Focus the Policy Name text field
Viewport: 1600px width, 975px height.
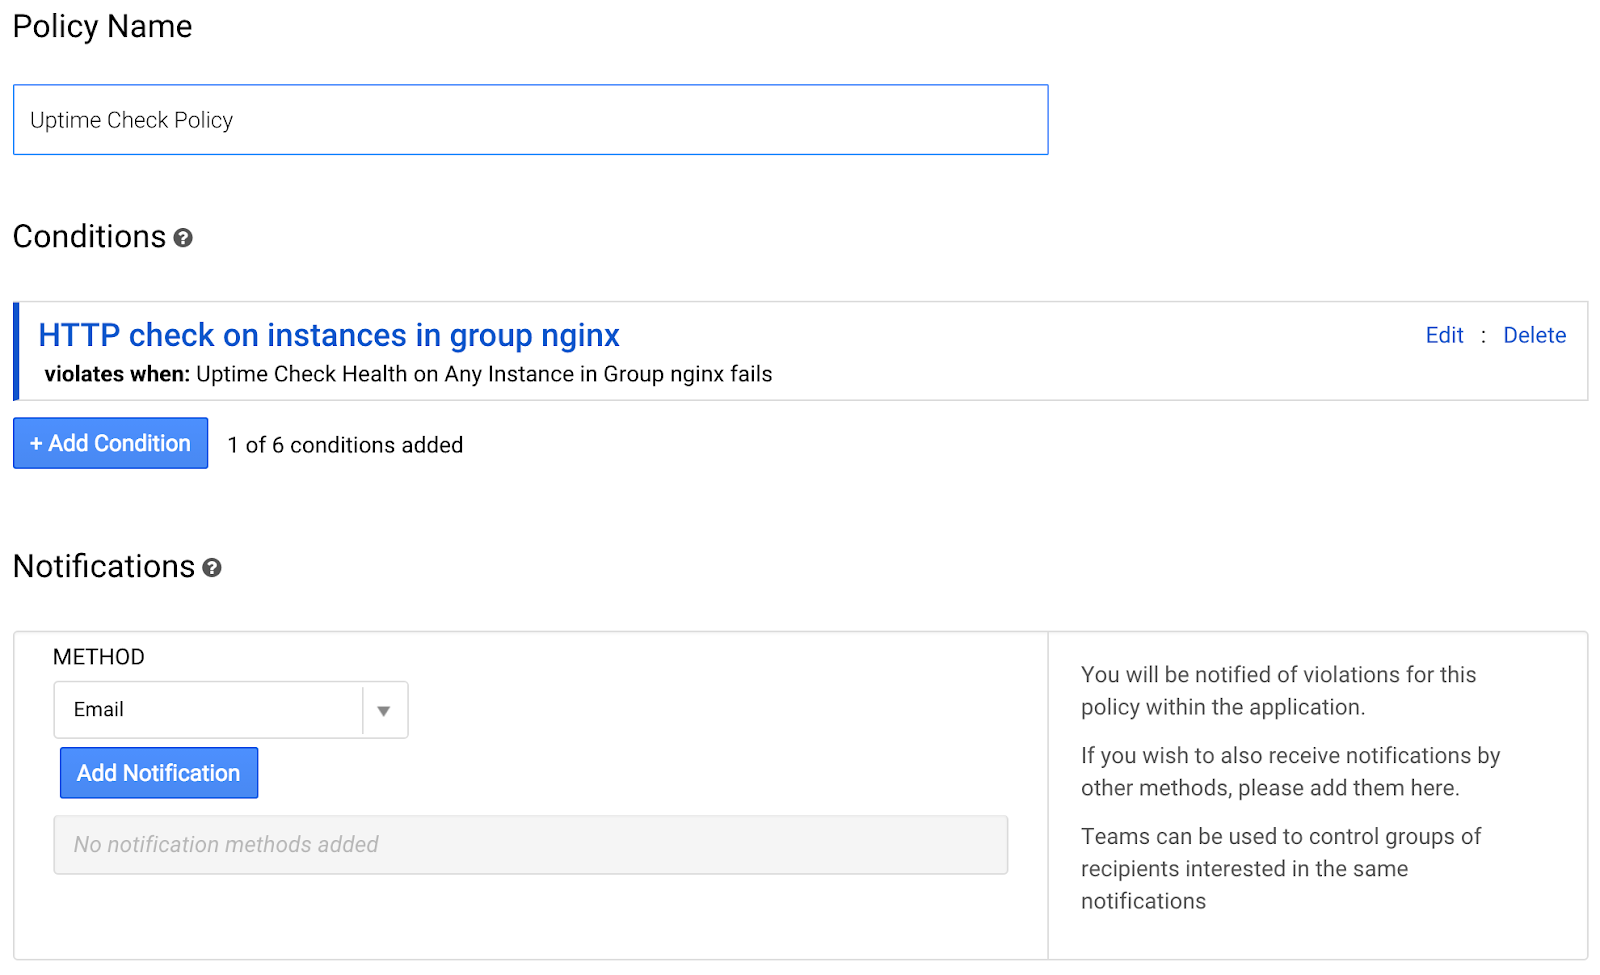click(x=530, y=120)
